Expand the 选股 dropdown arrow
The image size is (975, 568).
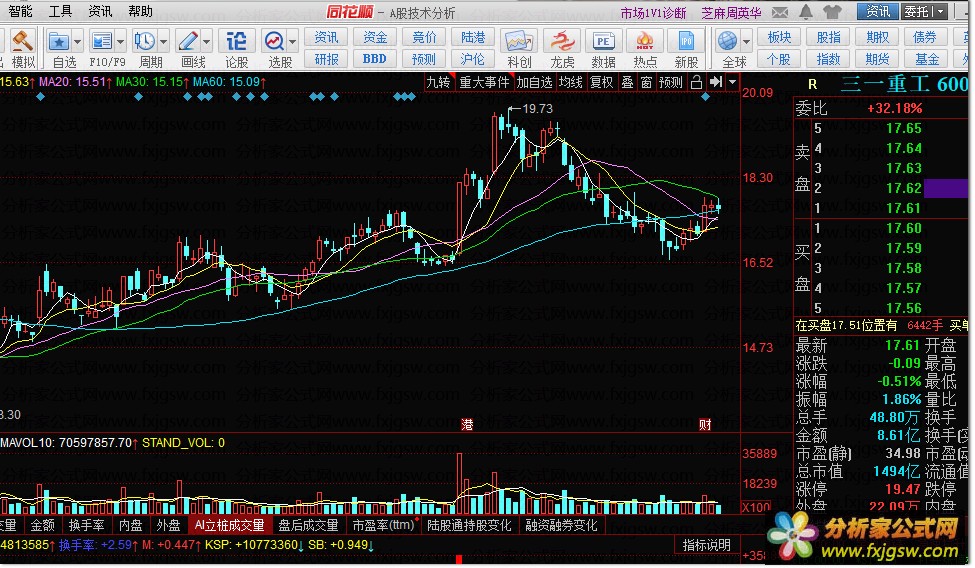coord(293,42)
